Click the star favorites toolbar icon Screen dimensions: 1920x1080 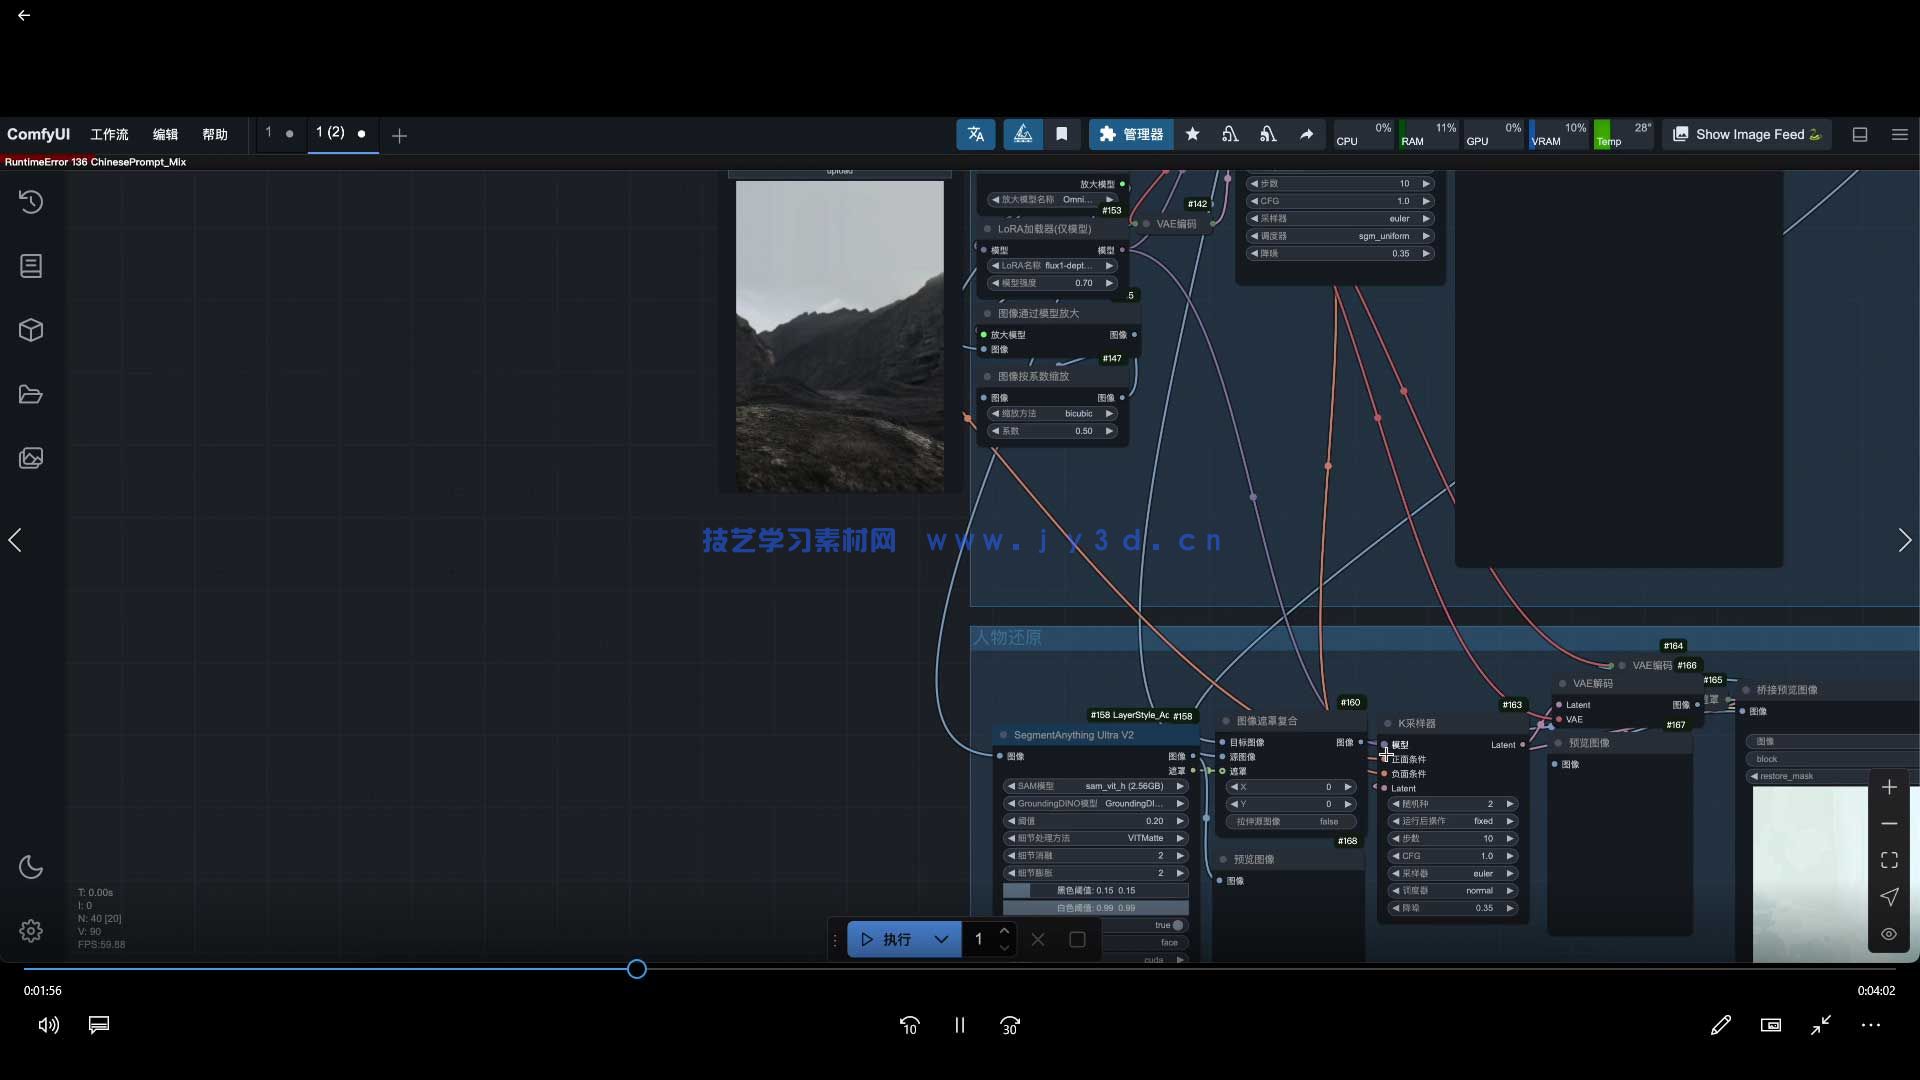1192,134
